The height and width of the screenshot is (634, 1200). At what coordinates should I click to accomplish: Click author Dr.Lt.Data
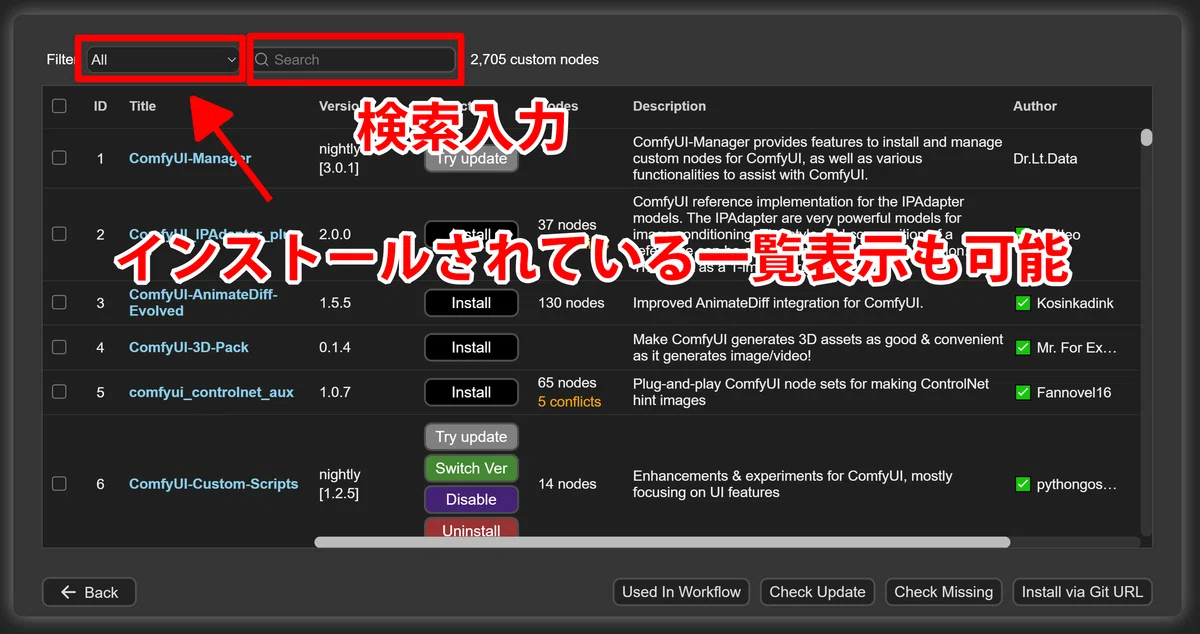(1045, 158)
